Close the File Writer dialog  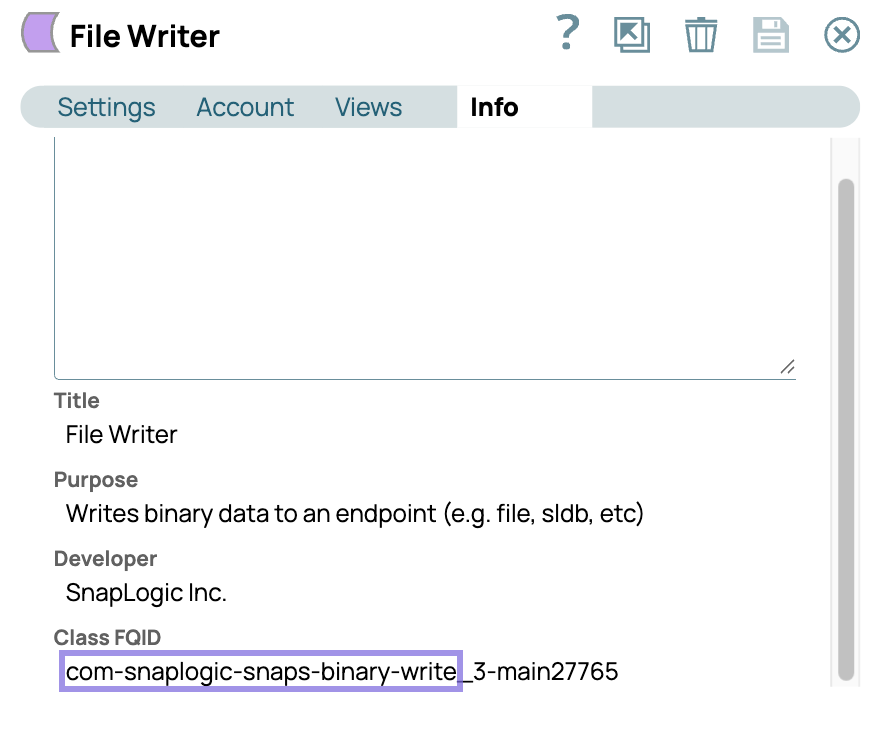pos(842,35)
